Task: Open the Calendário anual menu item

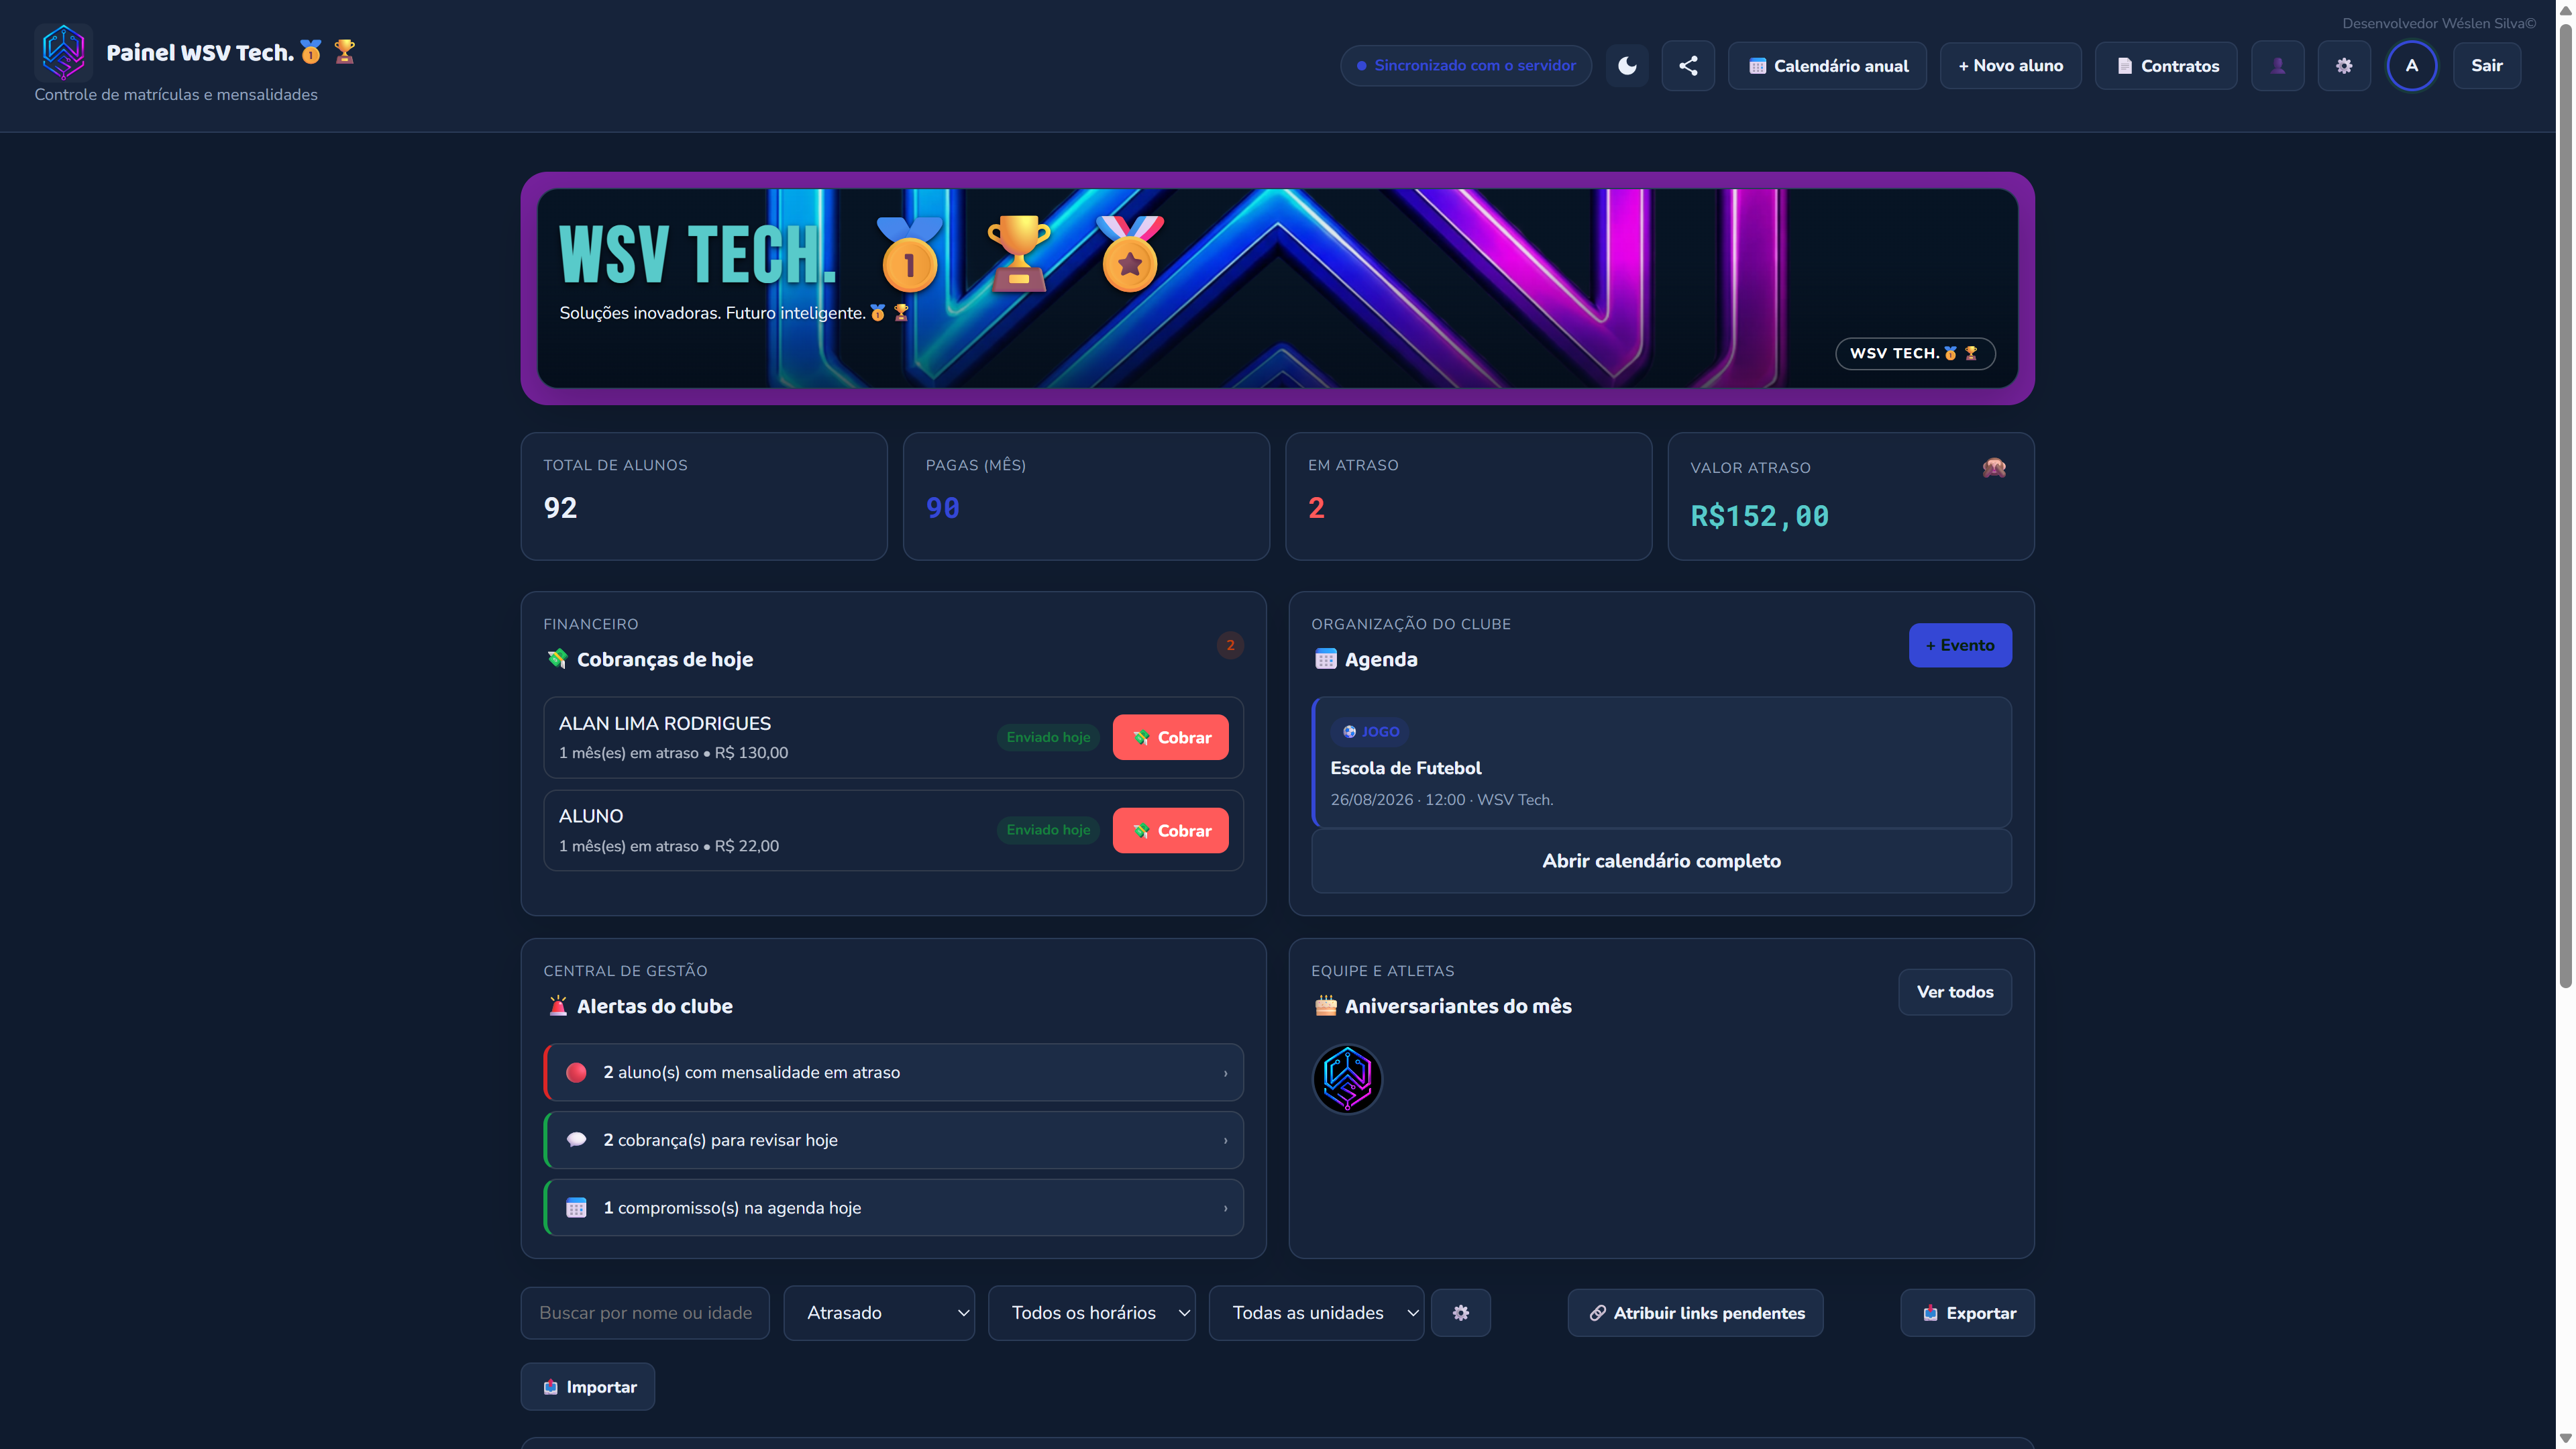Action: click(1828, 66)
